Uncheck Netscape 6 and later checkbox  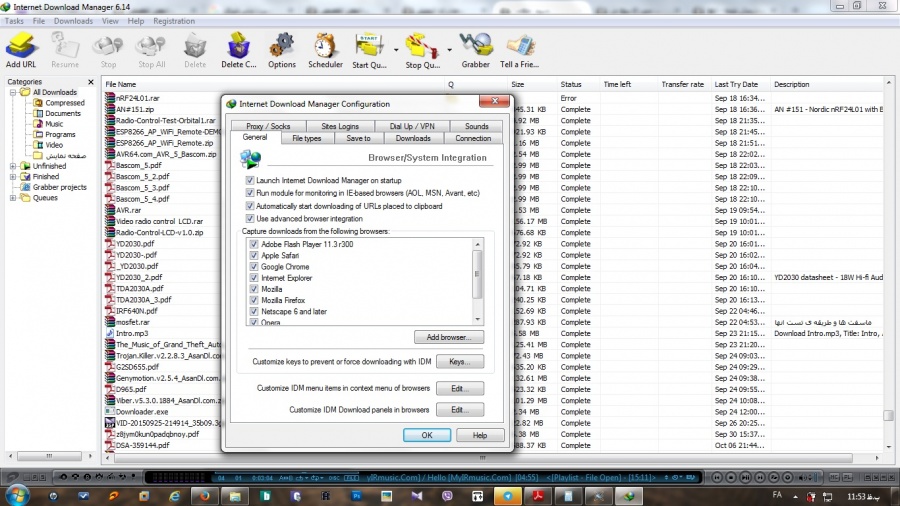254,312
